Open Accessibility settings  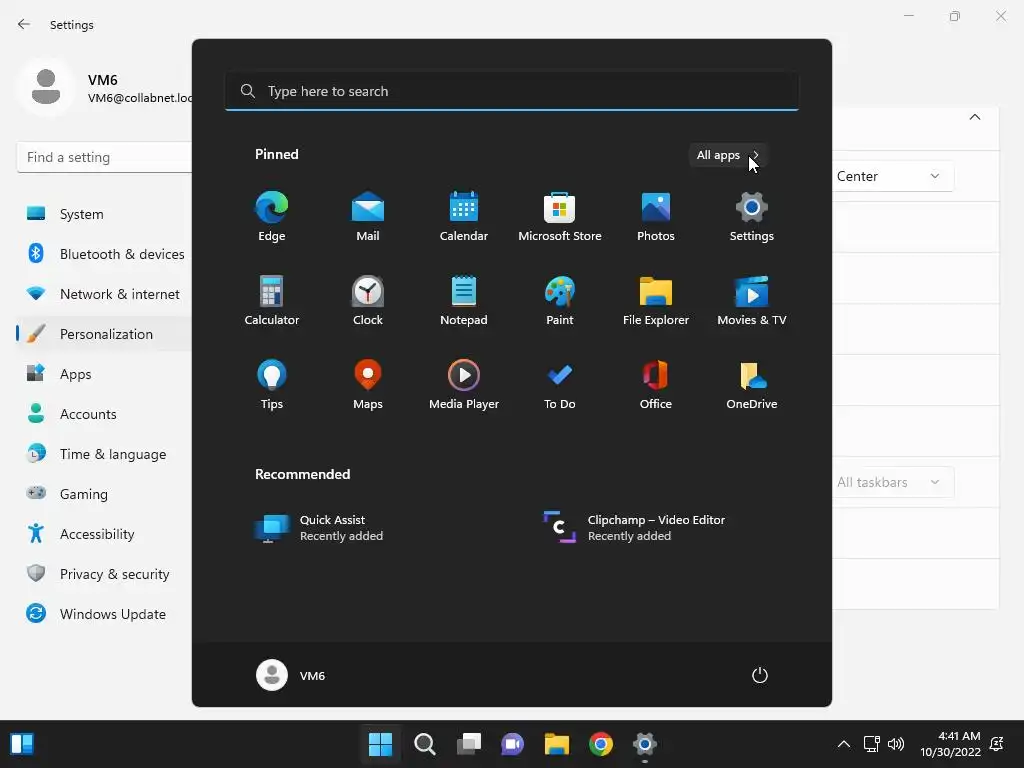(x=104, y=534)
